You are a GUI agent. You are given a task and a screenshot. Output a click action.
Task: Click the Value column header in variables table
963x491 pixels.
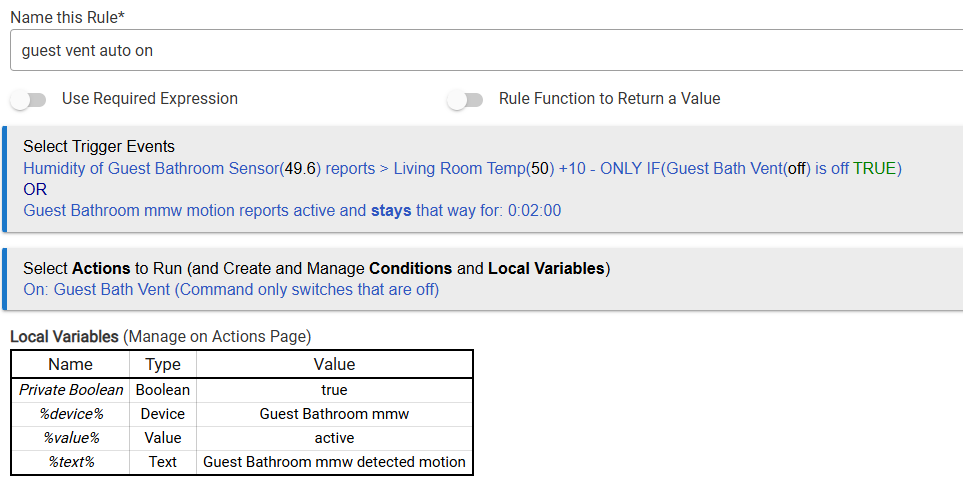click(x=334, y=364)
